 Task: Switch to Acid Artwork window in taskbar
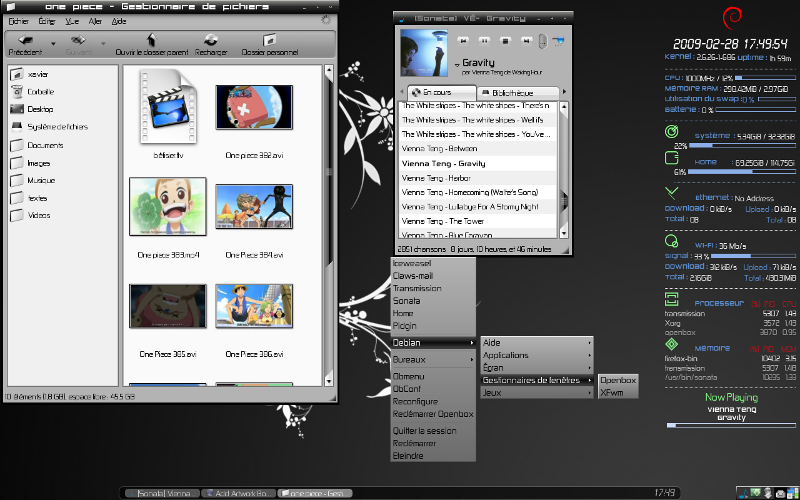click(x=238, y=493)
